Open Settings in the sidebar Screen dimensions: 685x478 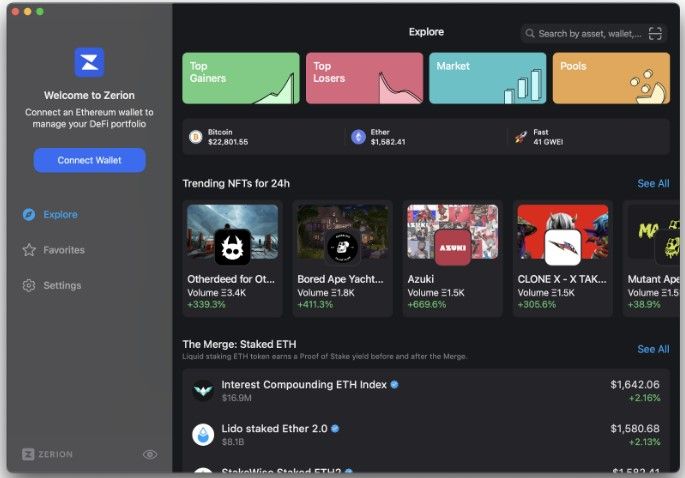click(x=52, y=285)
